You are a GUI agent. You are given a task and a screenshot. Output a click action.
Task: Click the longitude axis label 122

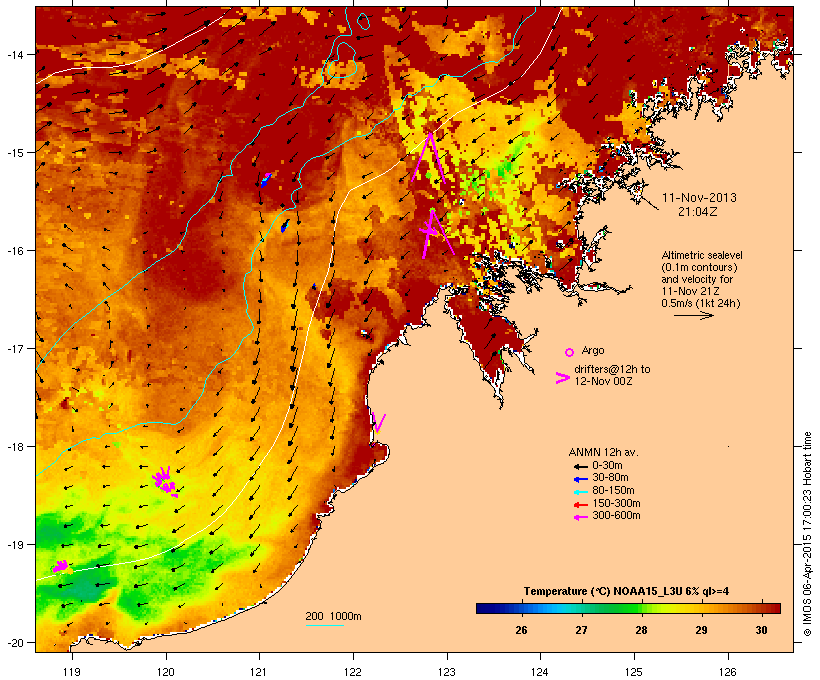click(x=353, y=672)
